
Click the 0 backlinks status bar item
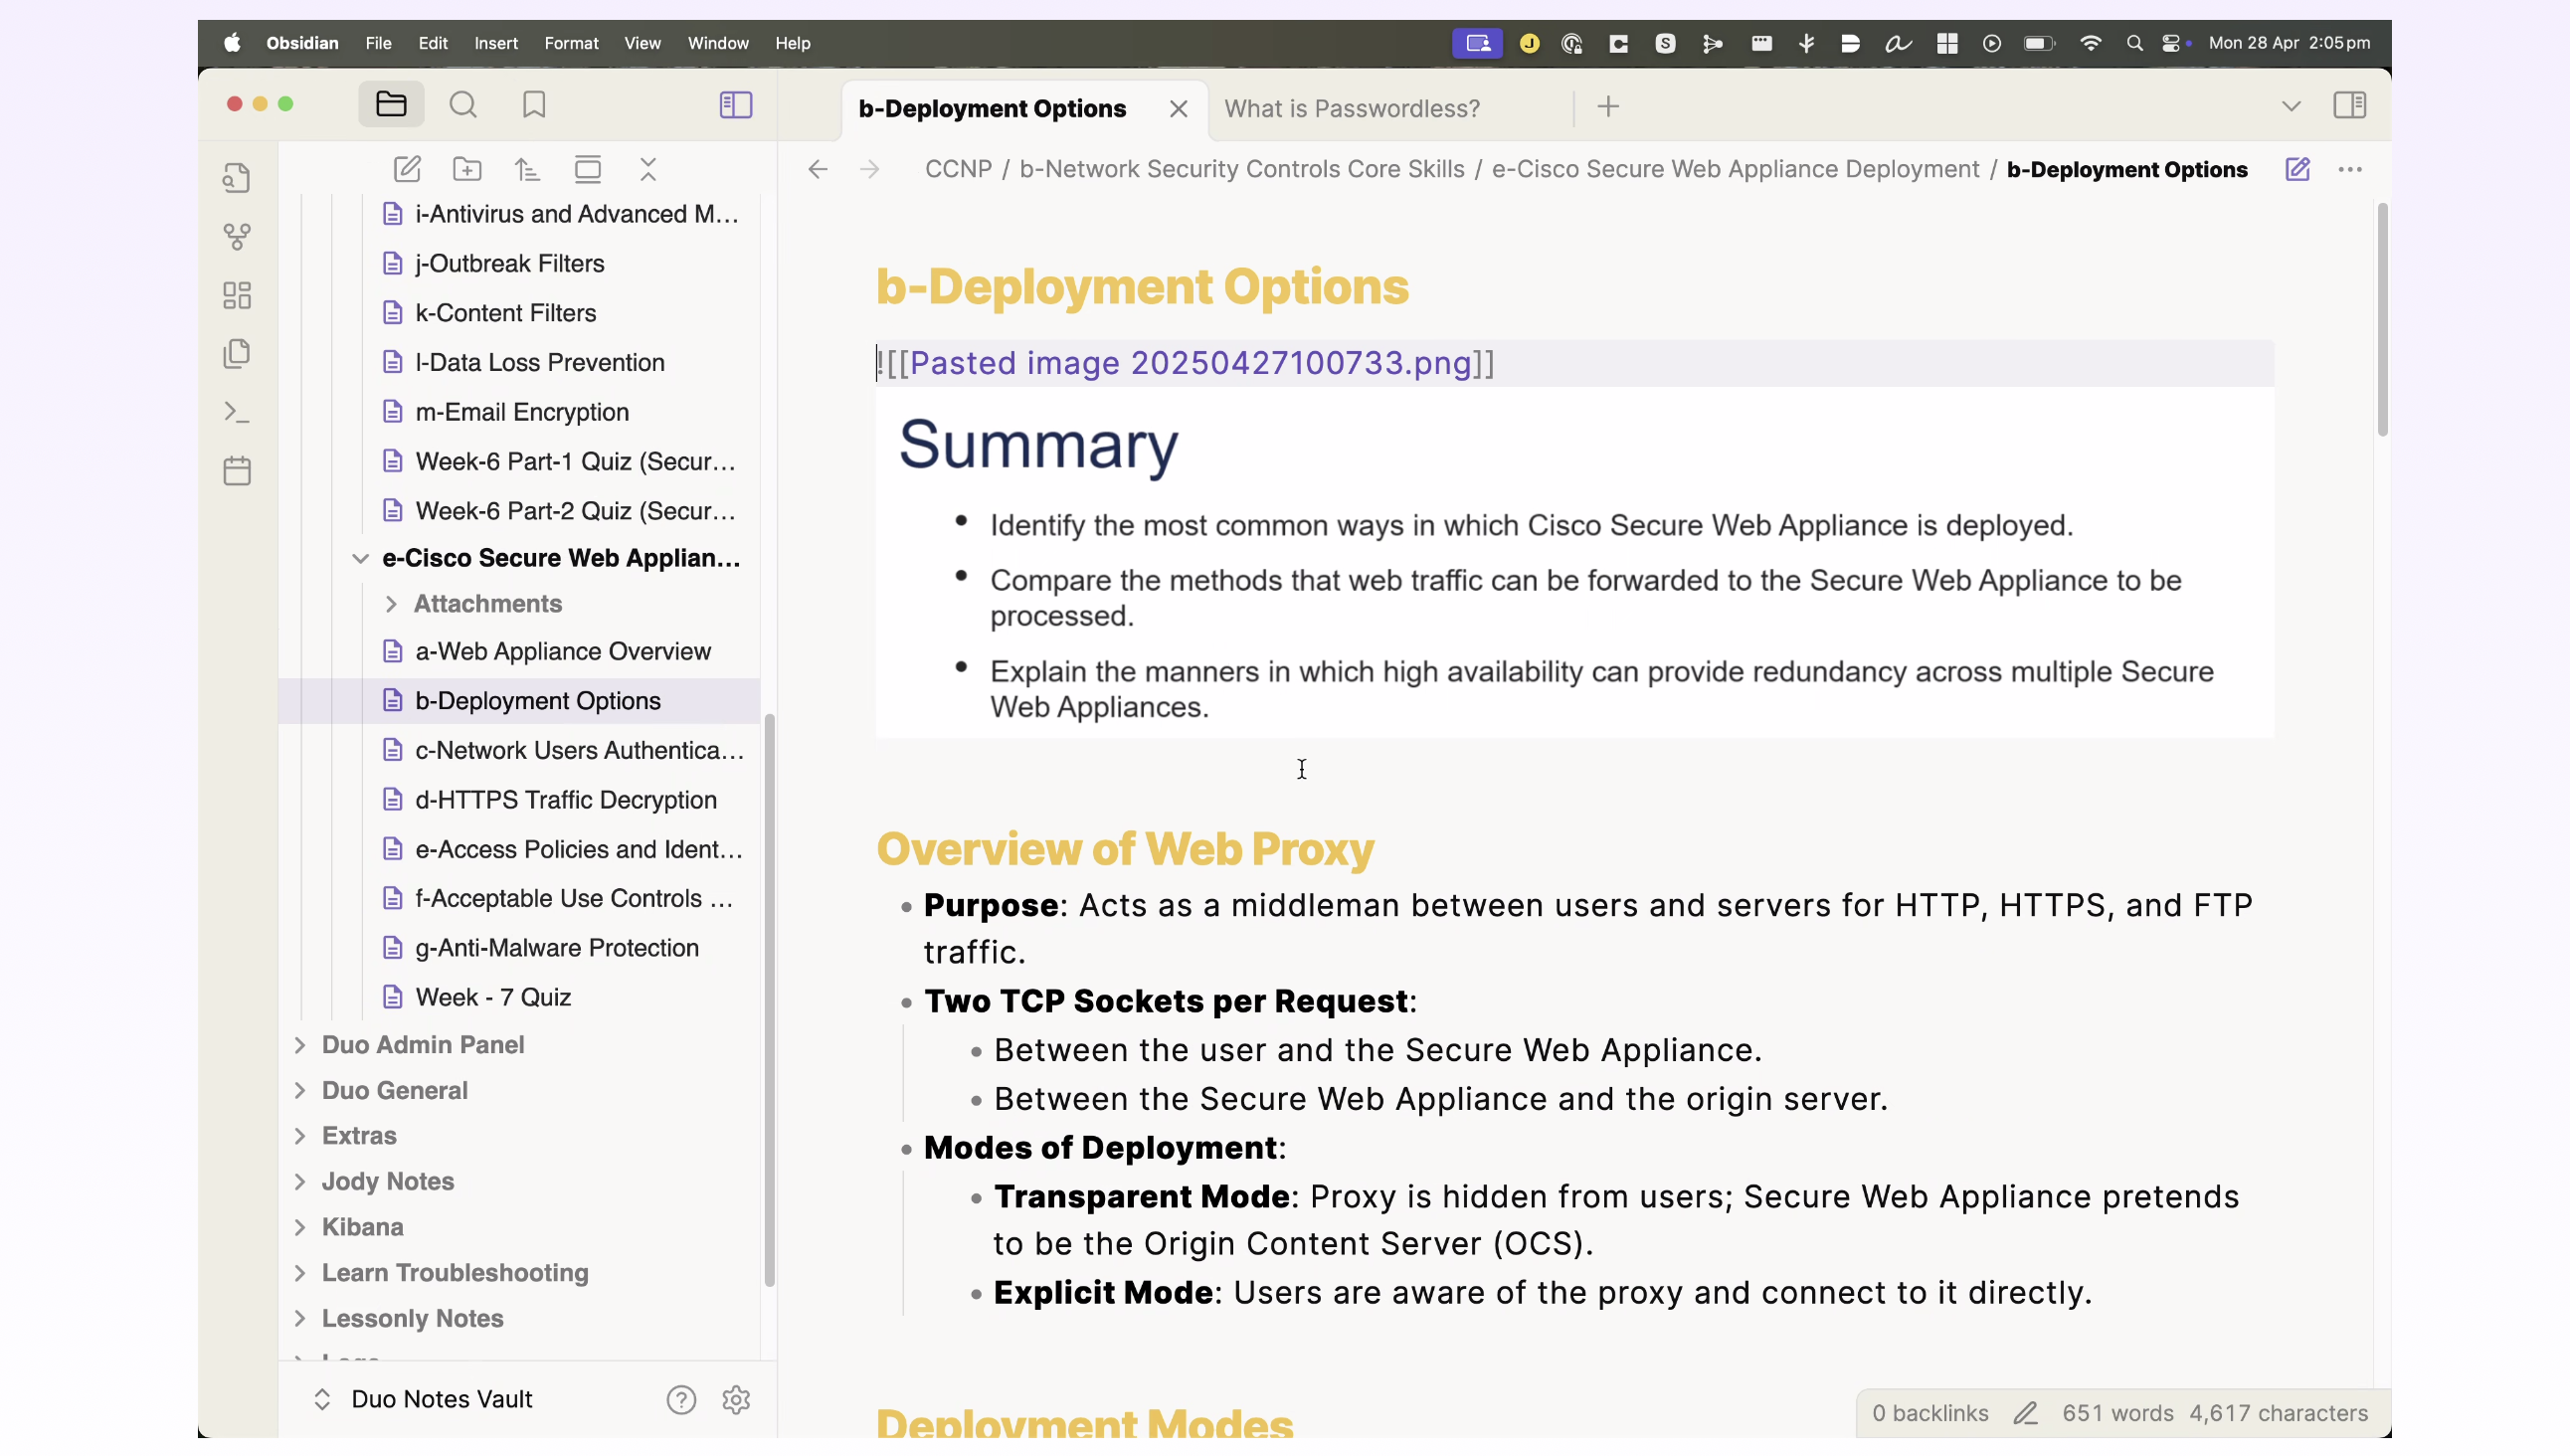pos(1929,1413)
